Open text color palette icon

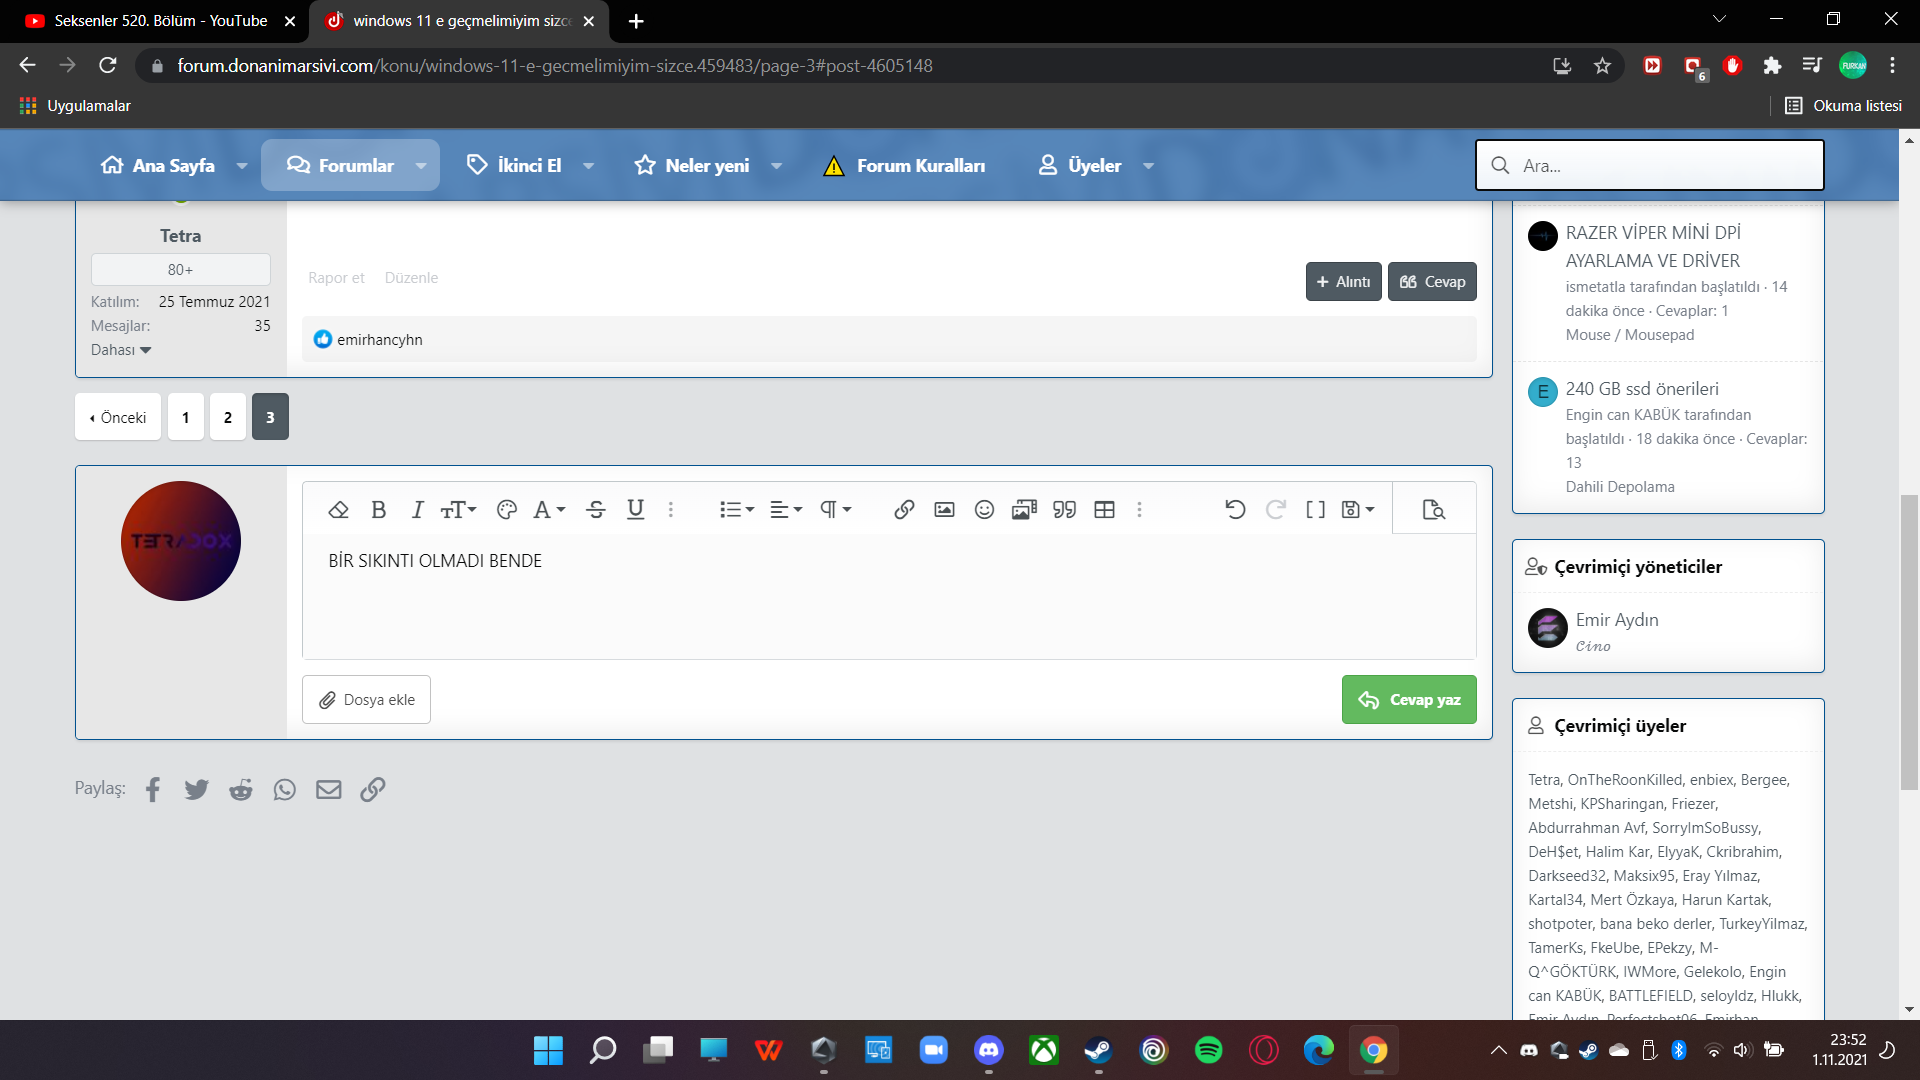[507, 510]
